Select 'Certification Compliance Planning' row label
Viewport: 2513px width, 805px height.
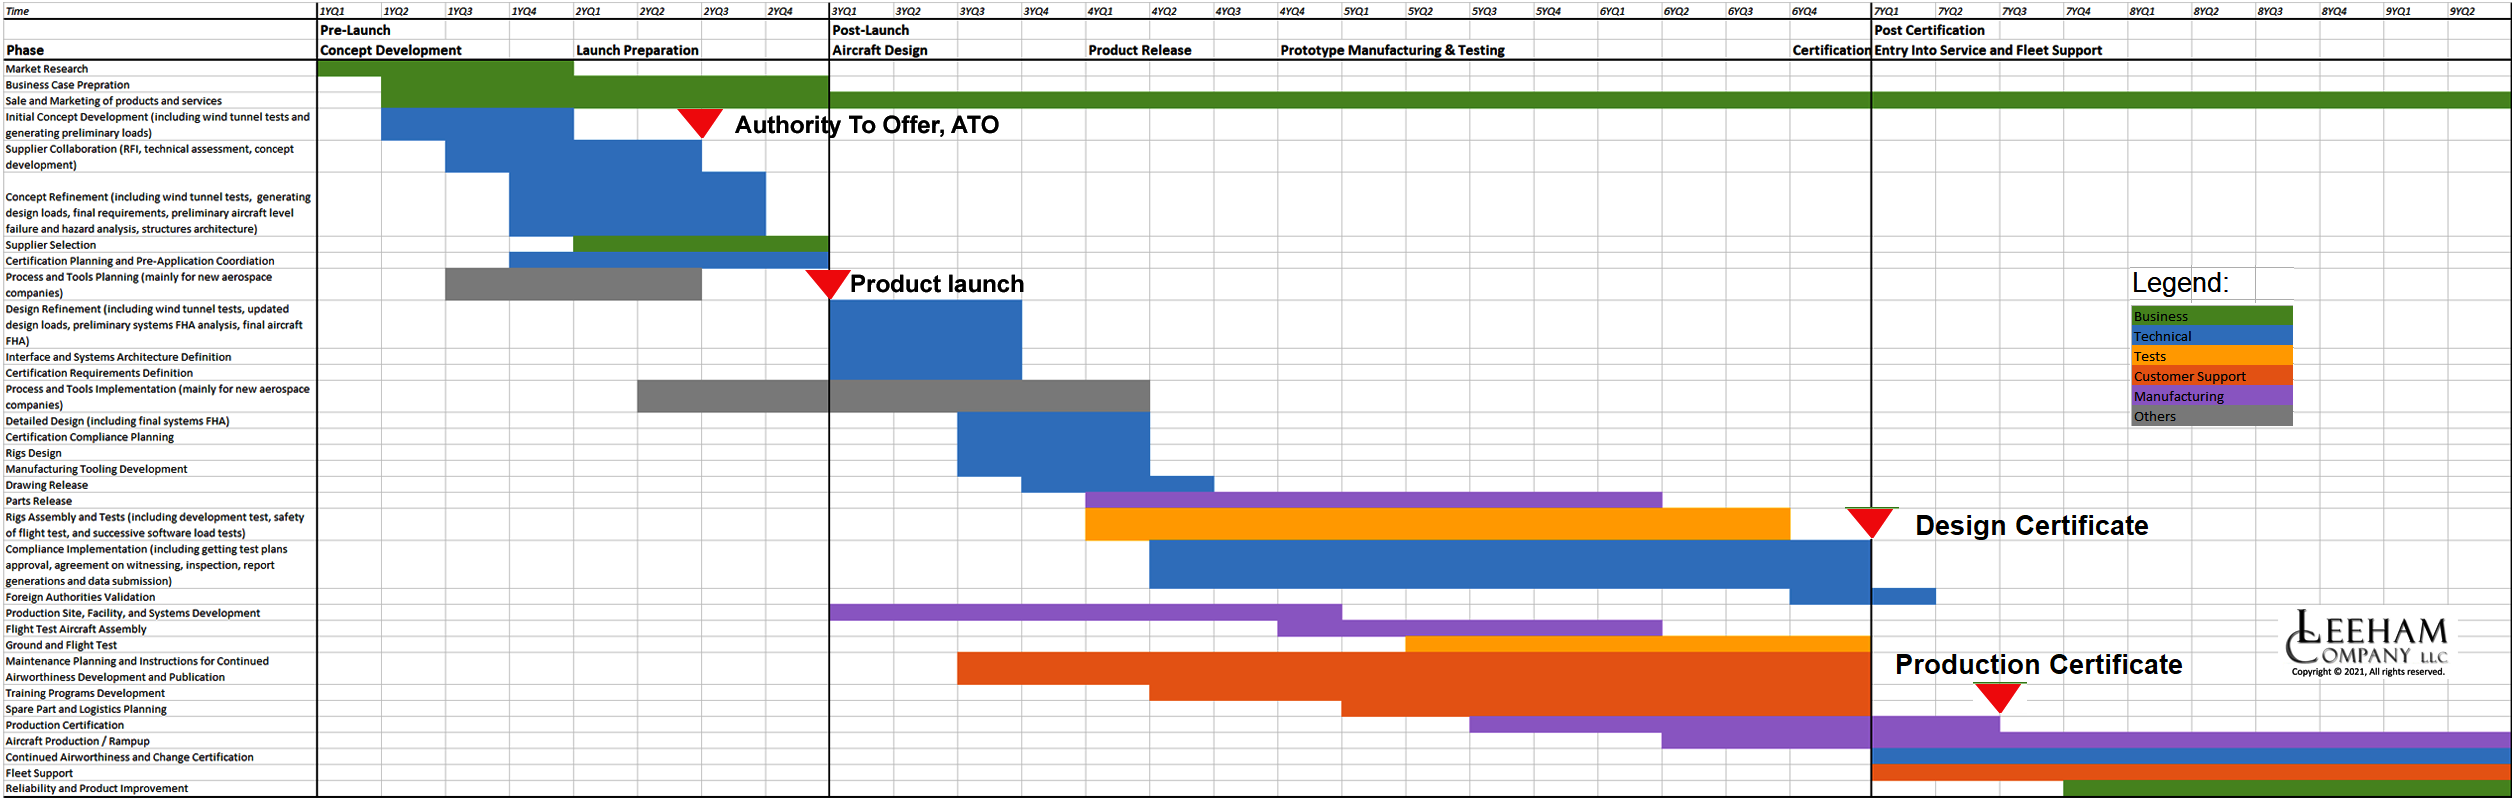[90, 437]
